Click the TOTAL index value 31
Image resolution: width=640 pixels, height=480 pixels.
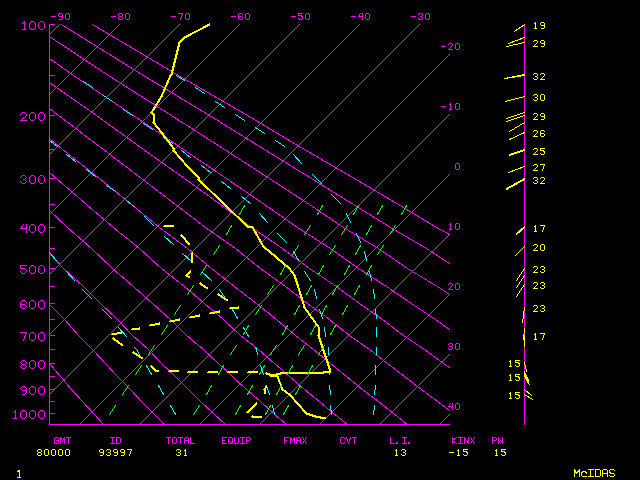[182, 453]
